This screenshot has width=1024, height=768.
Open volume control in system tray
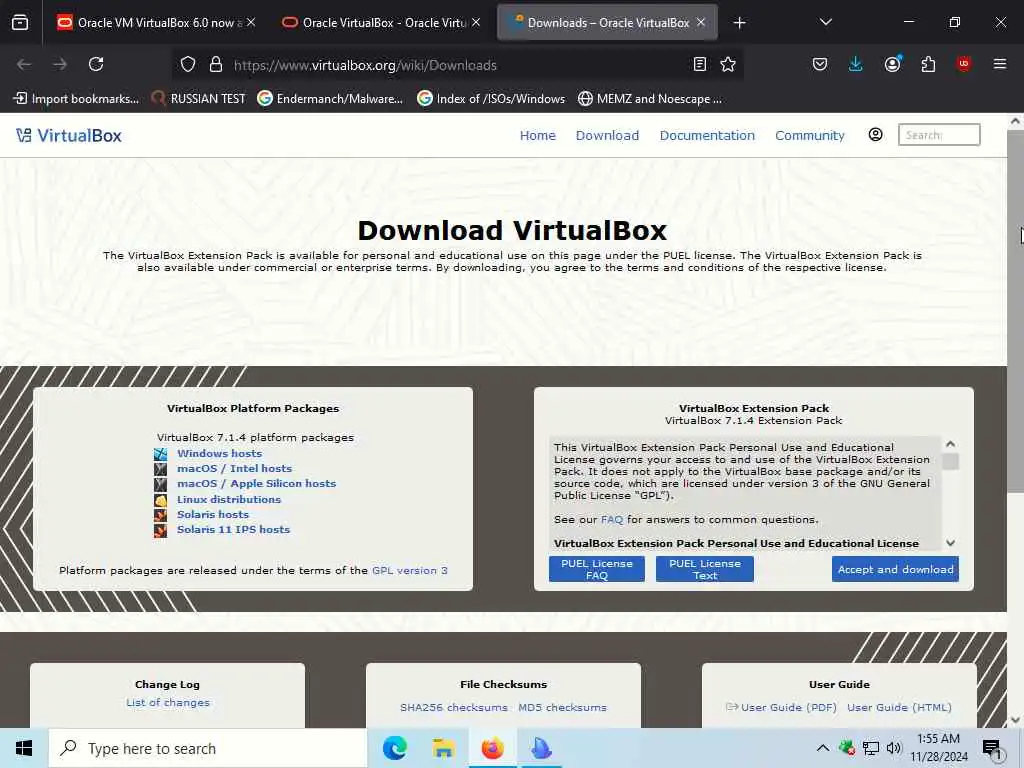(x=894, y=748)
